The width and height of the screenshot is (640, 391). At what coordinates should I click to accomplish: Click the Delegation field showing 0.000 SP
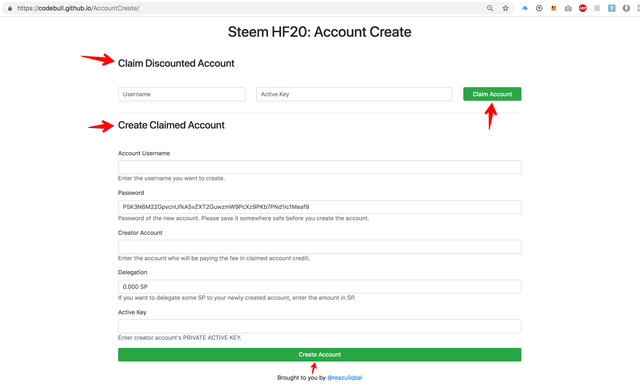click(320, 287)
